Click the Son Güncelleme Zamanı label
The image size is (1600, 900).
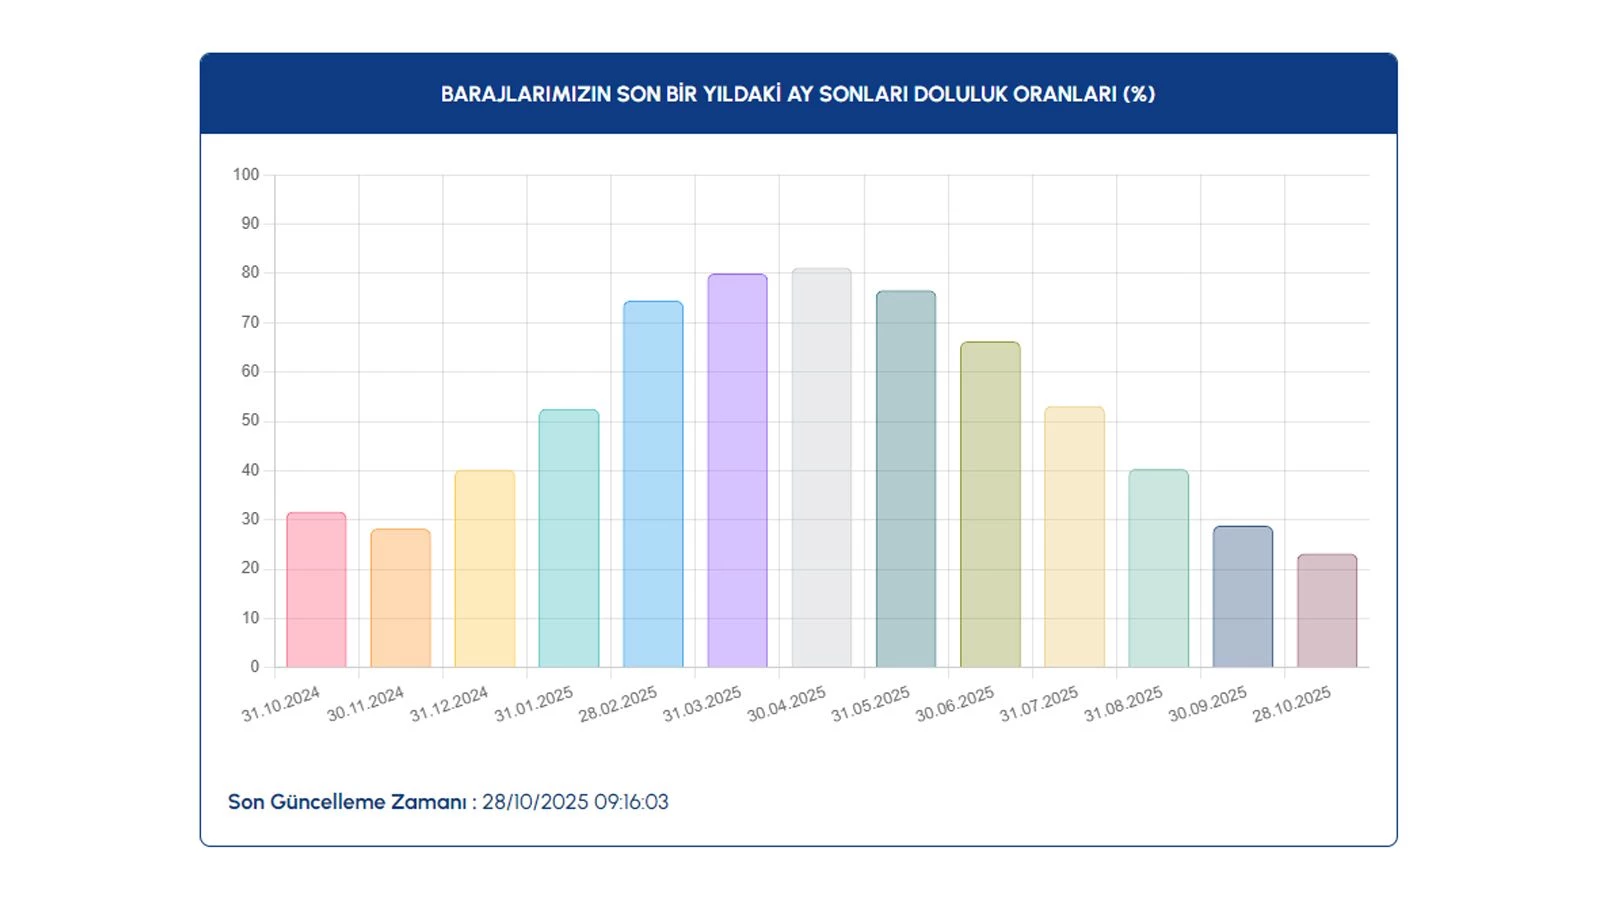pos(347,802)
